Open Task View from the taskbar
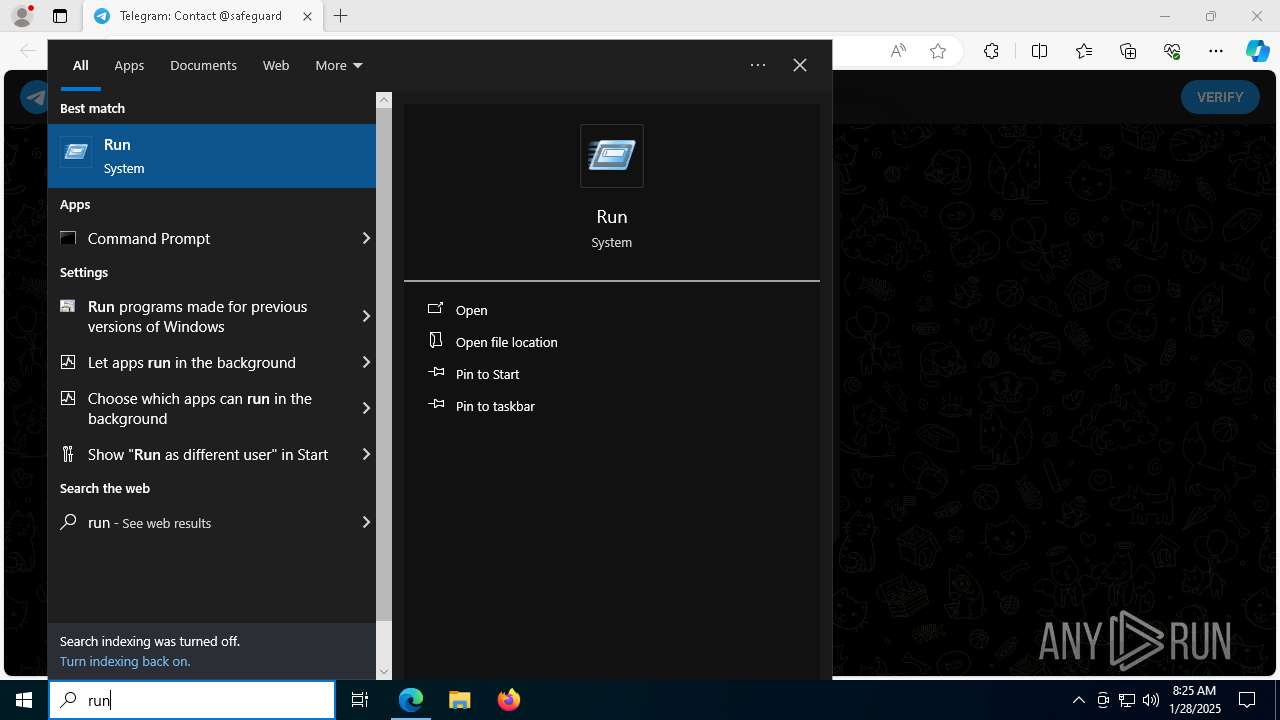 pyautogui.click(x=360, y=700)
